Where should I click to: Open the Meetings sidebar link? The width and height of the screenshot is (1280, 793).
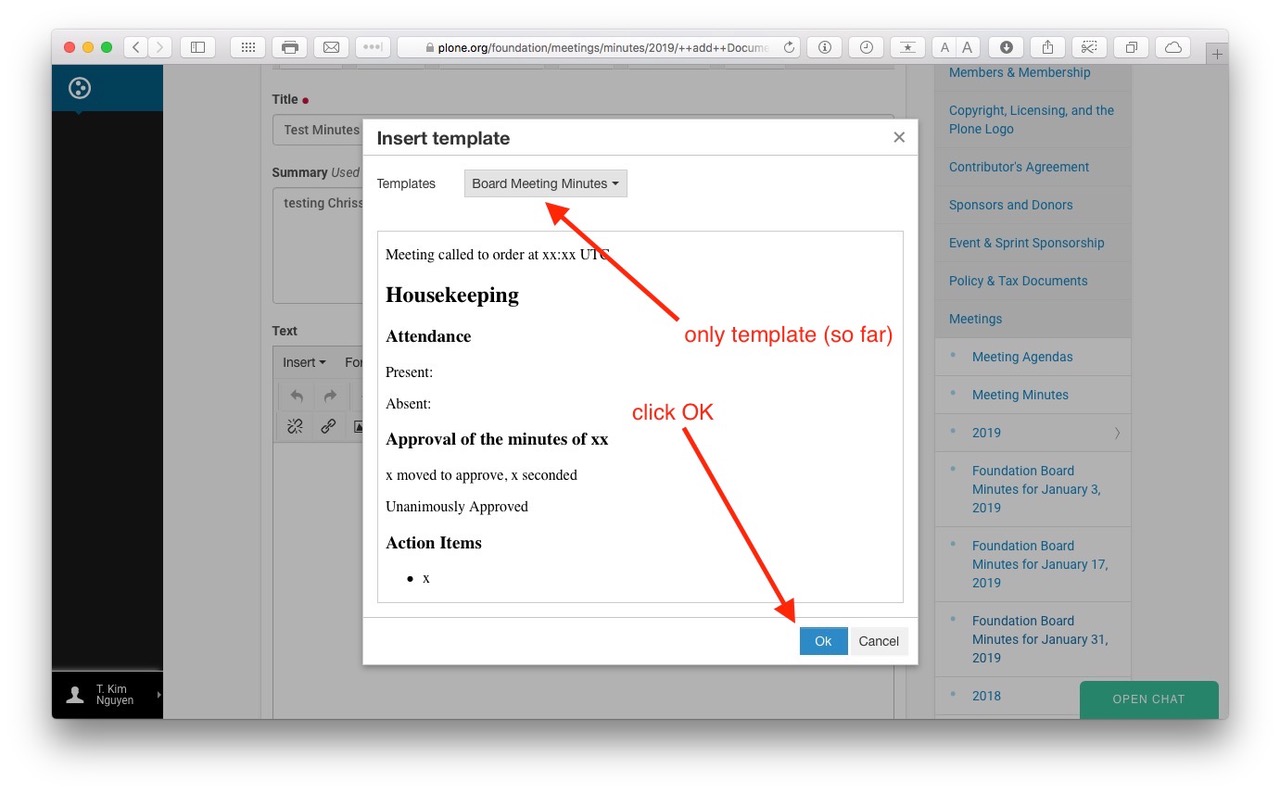[x=975, y=319]
